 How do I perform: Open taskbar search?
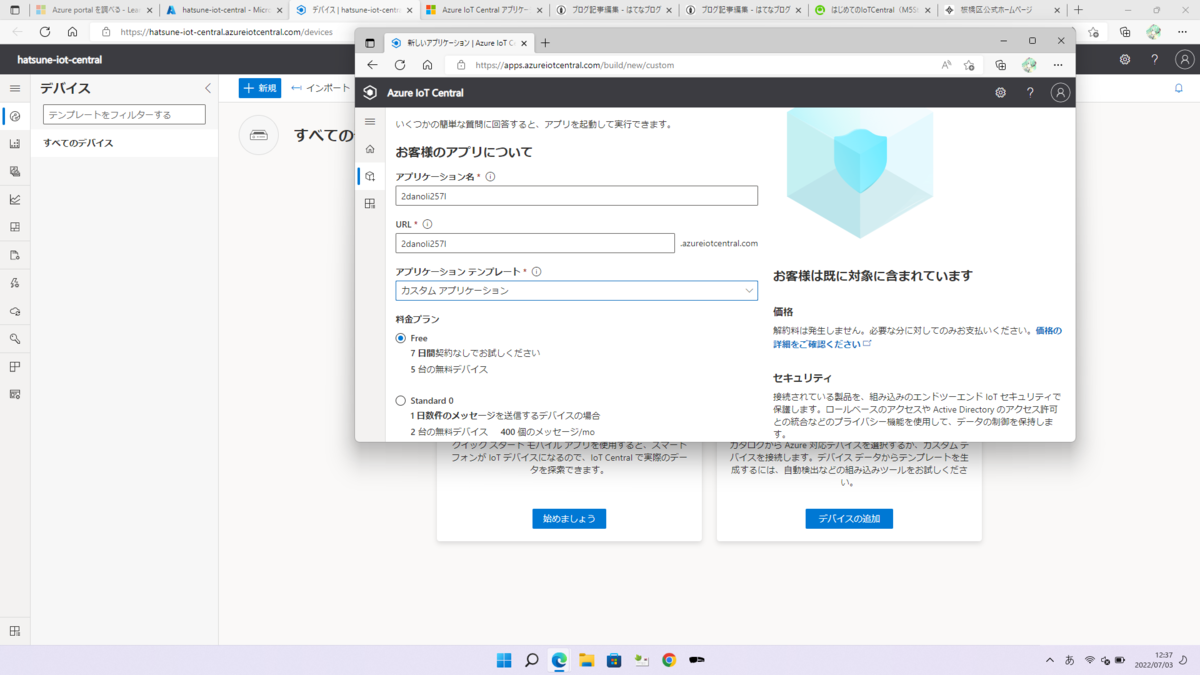point(532,660)
